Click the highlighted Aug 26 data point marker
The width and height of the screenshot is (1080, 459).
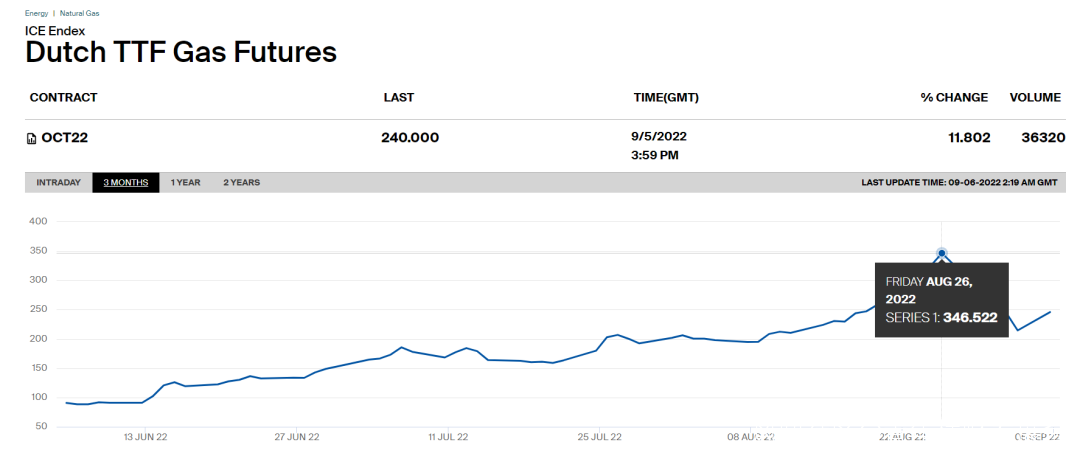(x=942, y=253)
